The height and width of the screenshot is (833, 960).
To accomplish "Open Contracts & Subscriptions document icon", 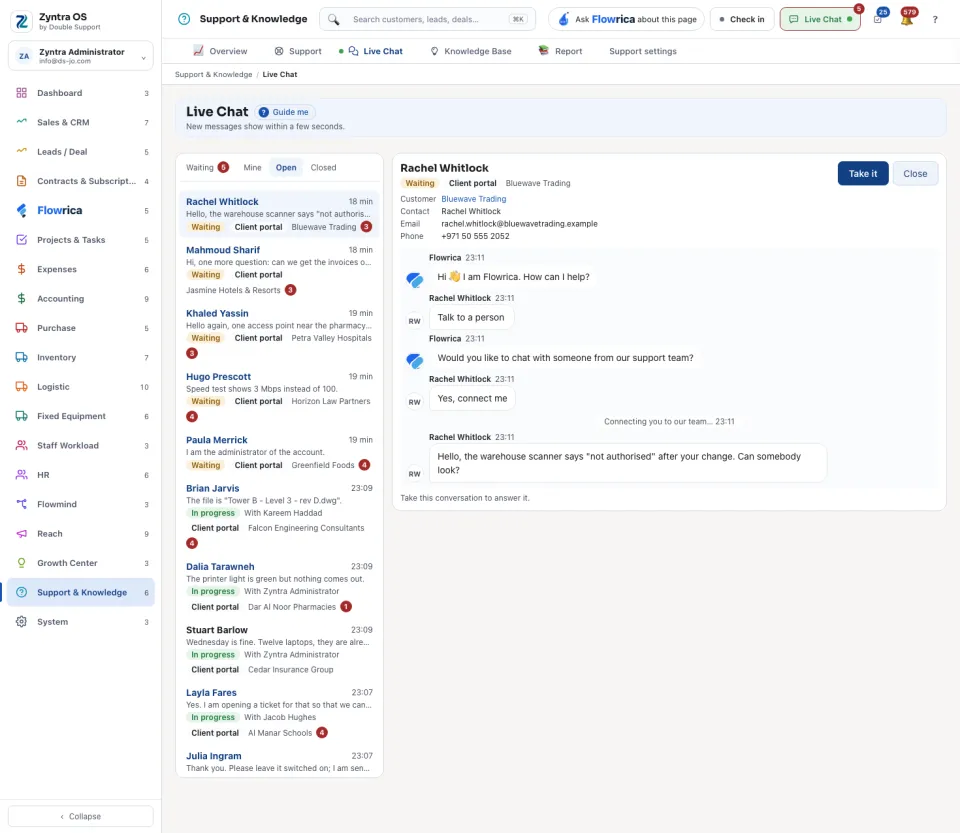I will 21,181.
